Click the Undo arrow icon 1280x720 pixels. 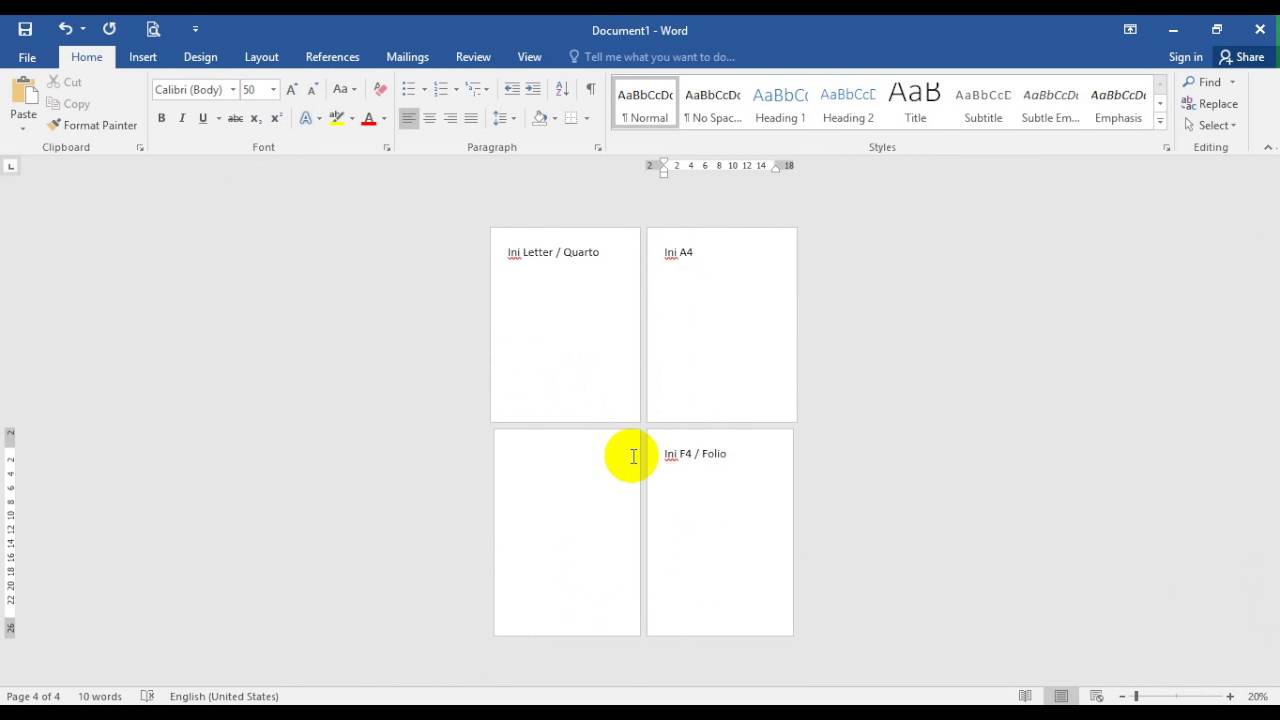[x=65, y=29]
